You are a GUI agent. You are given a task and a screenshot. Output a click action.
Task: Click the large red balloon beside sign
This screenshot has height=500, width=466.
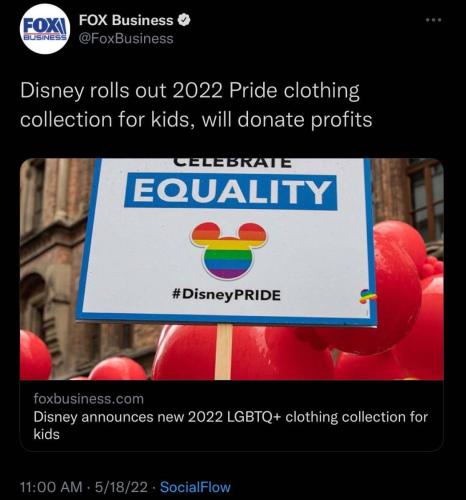(x=397, y=287)
